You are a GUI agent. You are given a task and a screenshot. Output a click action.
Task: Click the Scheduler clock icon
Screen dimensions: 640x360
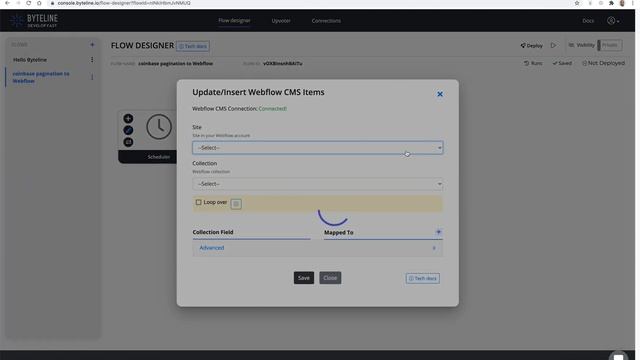tap(159, 127)
